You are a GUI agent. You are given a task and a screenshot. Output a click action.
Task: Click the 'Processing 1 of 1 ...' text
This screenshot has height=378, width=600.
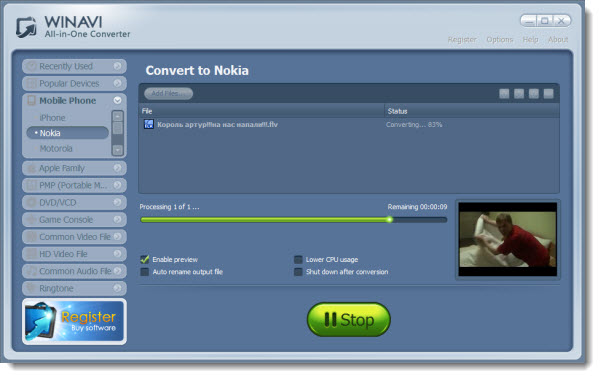(169, 207)
